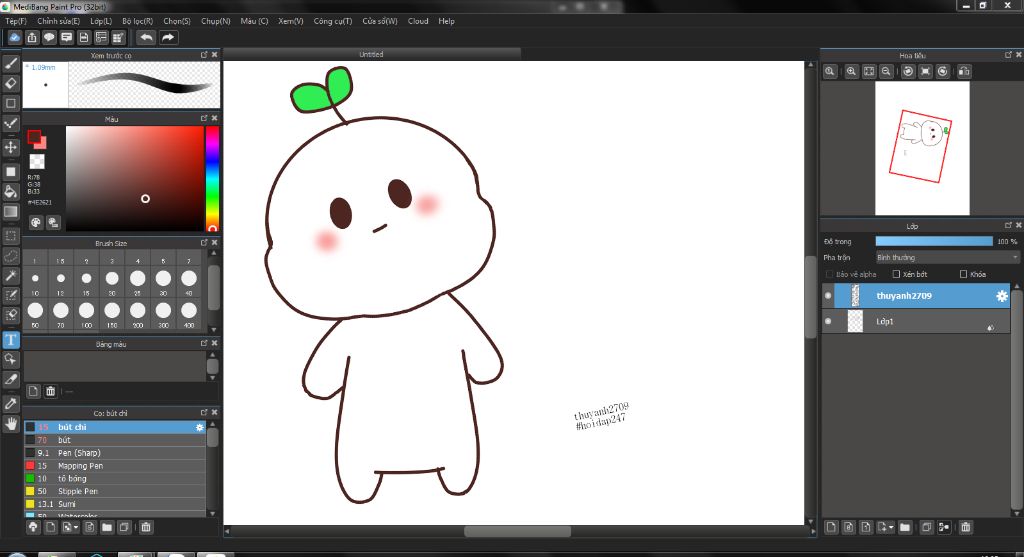Viewport: 1024px width, 557px height.
Task: Close the Bảng màu palette panel
Action: click(214, 343)
